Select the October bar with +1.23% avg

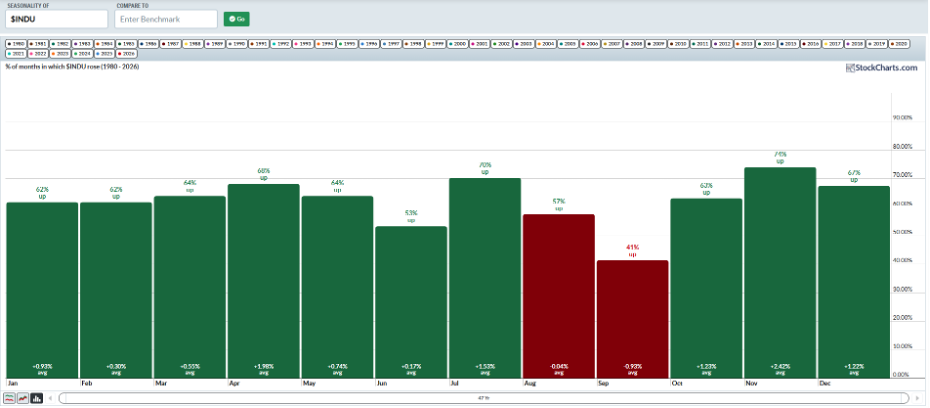pos(706,289)
